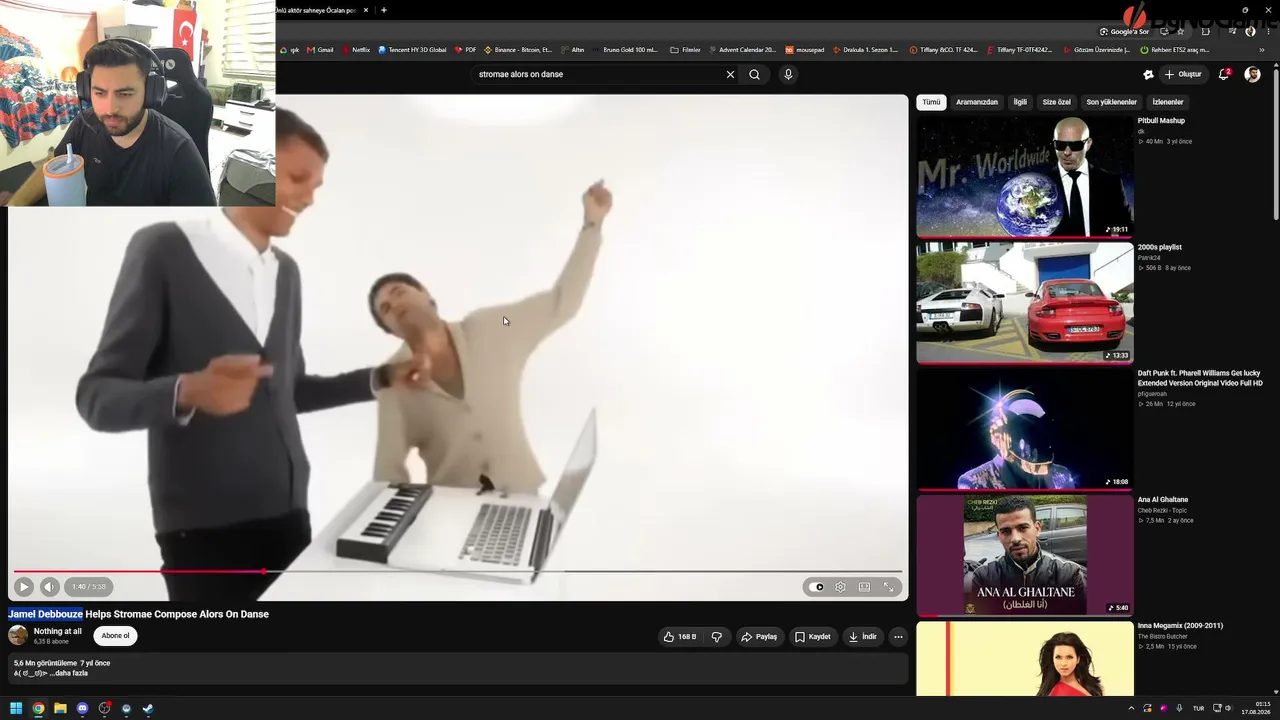This screenshot has height=720, width=1280.
Task: Open the Windows Start menu
Action: click(16, 709)
